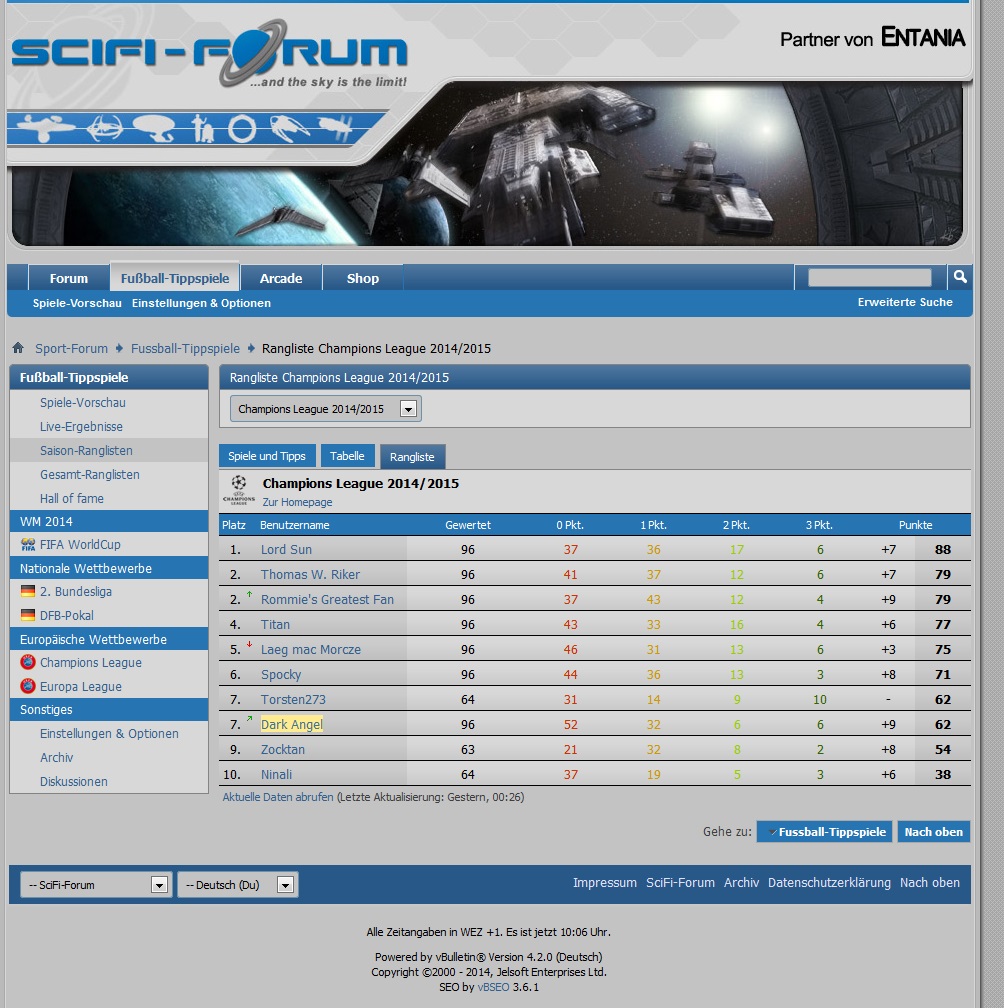Click the Champions League logo above table

[238, 488]
